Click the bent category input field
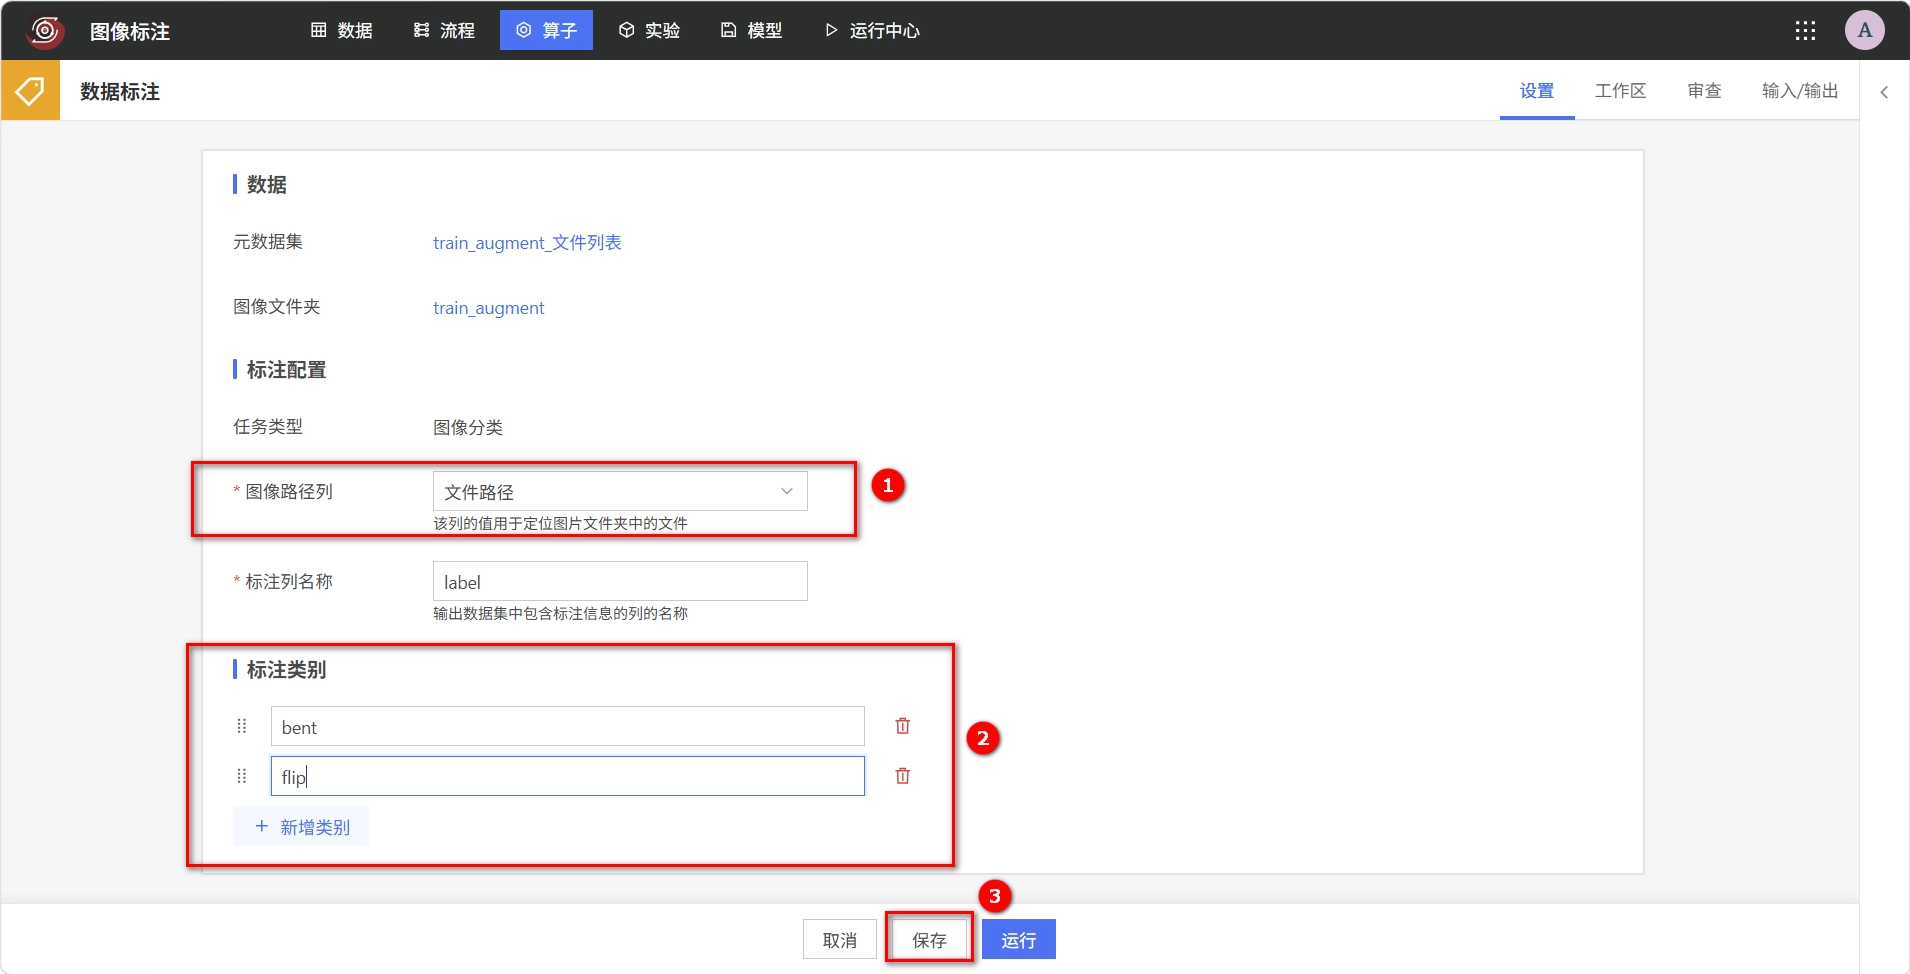Screen dimensions: 1910x974 [x=567, y=726]
